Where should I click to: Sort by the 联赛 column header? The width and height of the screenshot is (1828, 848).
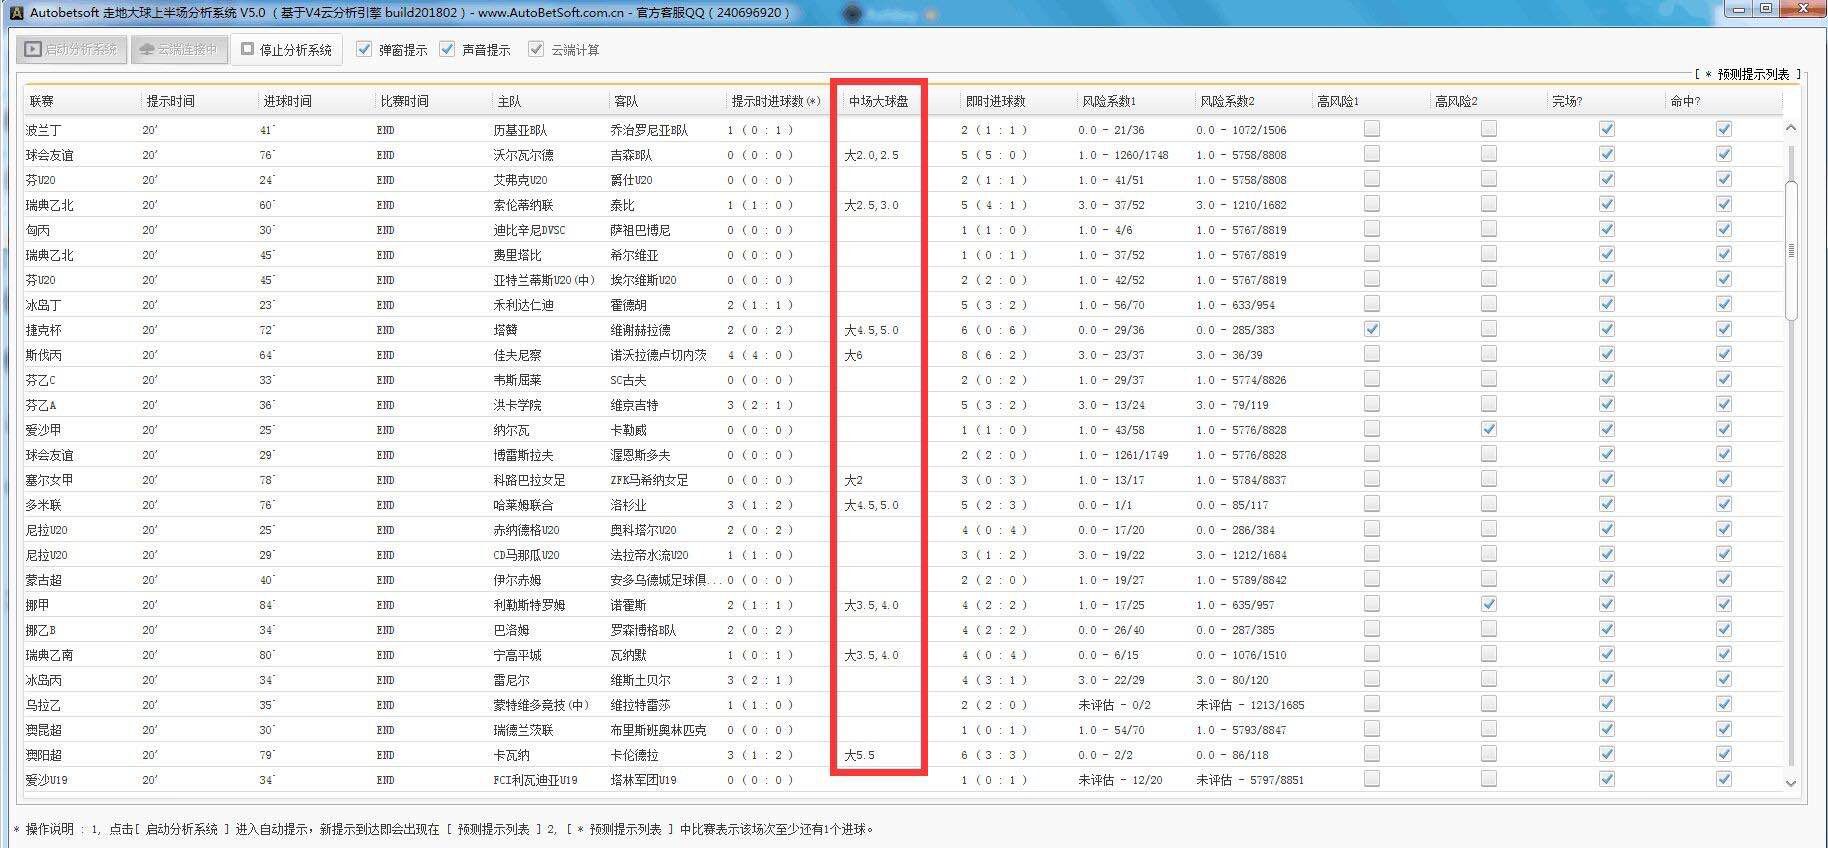[42, 101]
